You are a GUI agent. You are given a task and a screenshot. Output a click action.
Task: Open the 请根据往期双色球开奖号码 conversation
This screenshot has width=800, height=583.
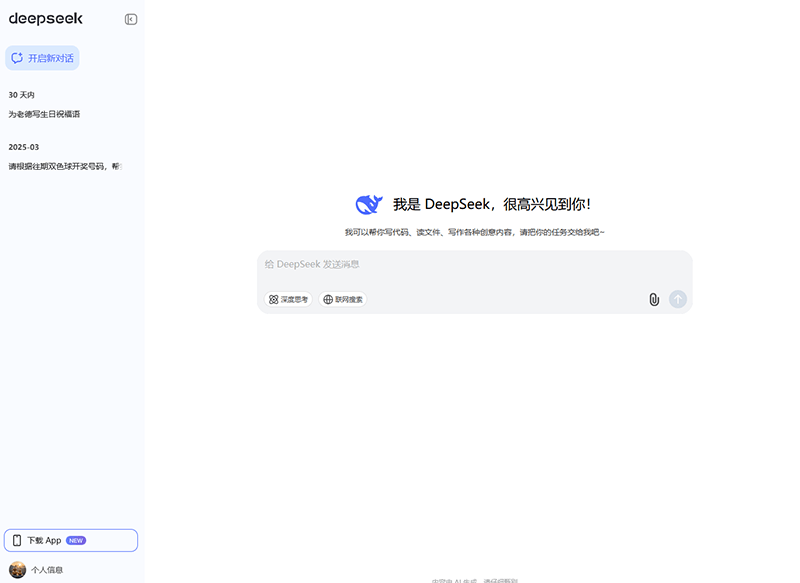pos(65,166)
